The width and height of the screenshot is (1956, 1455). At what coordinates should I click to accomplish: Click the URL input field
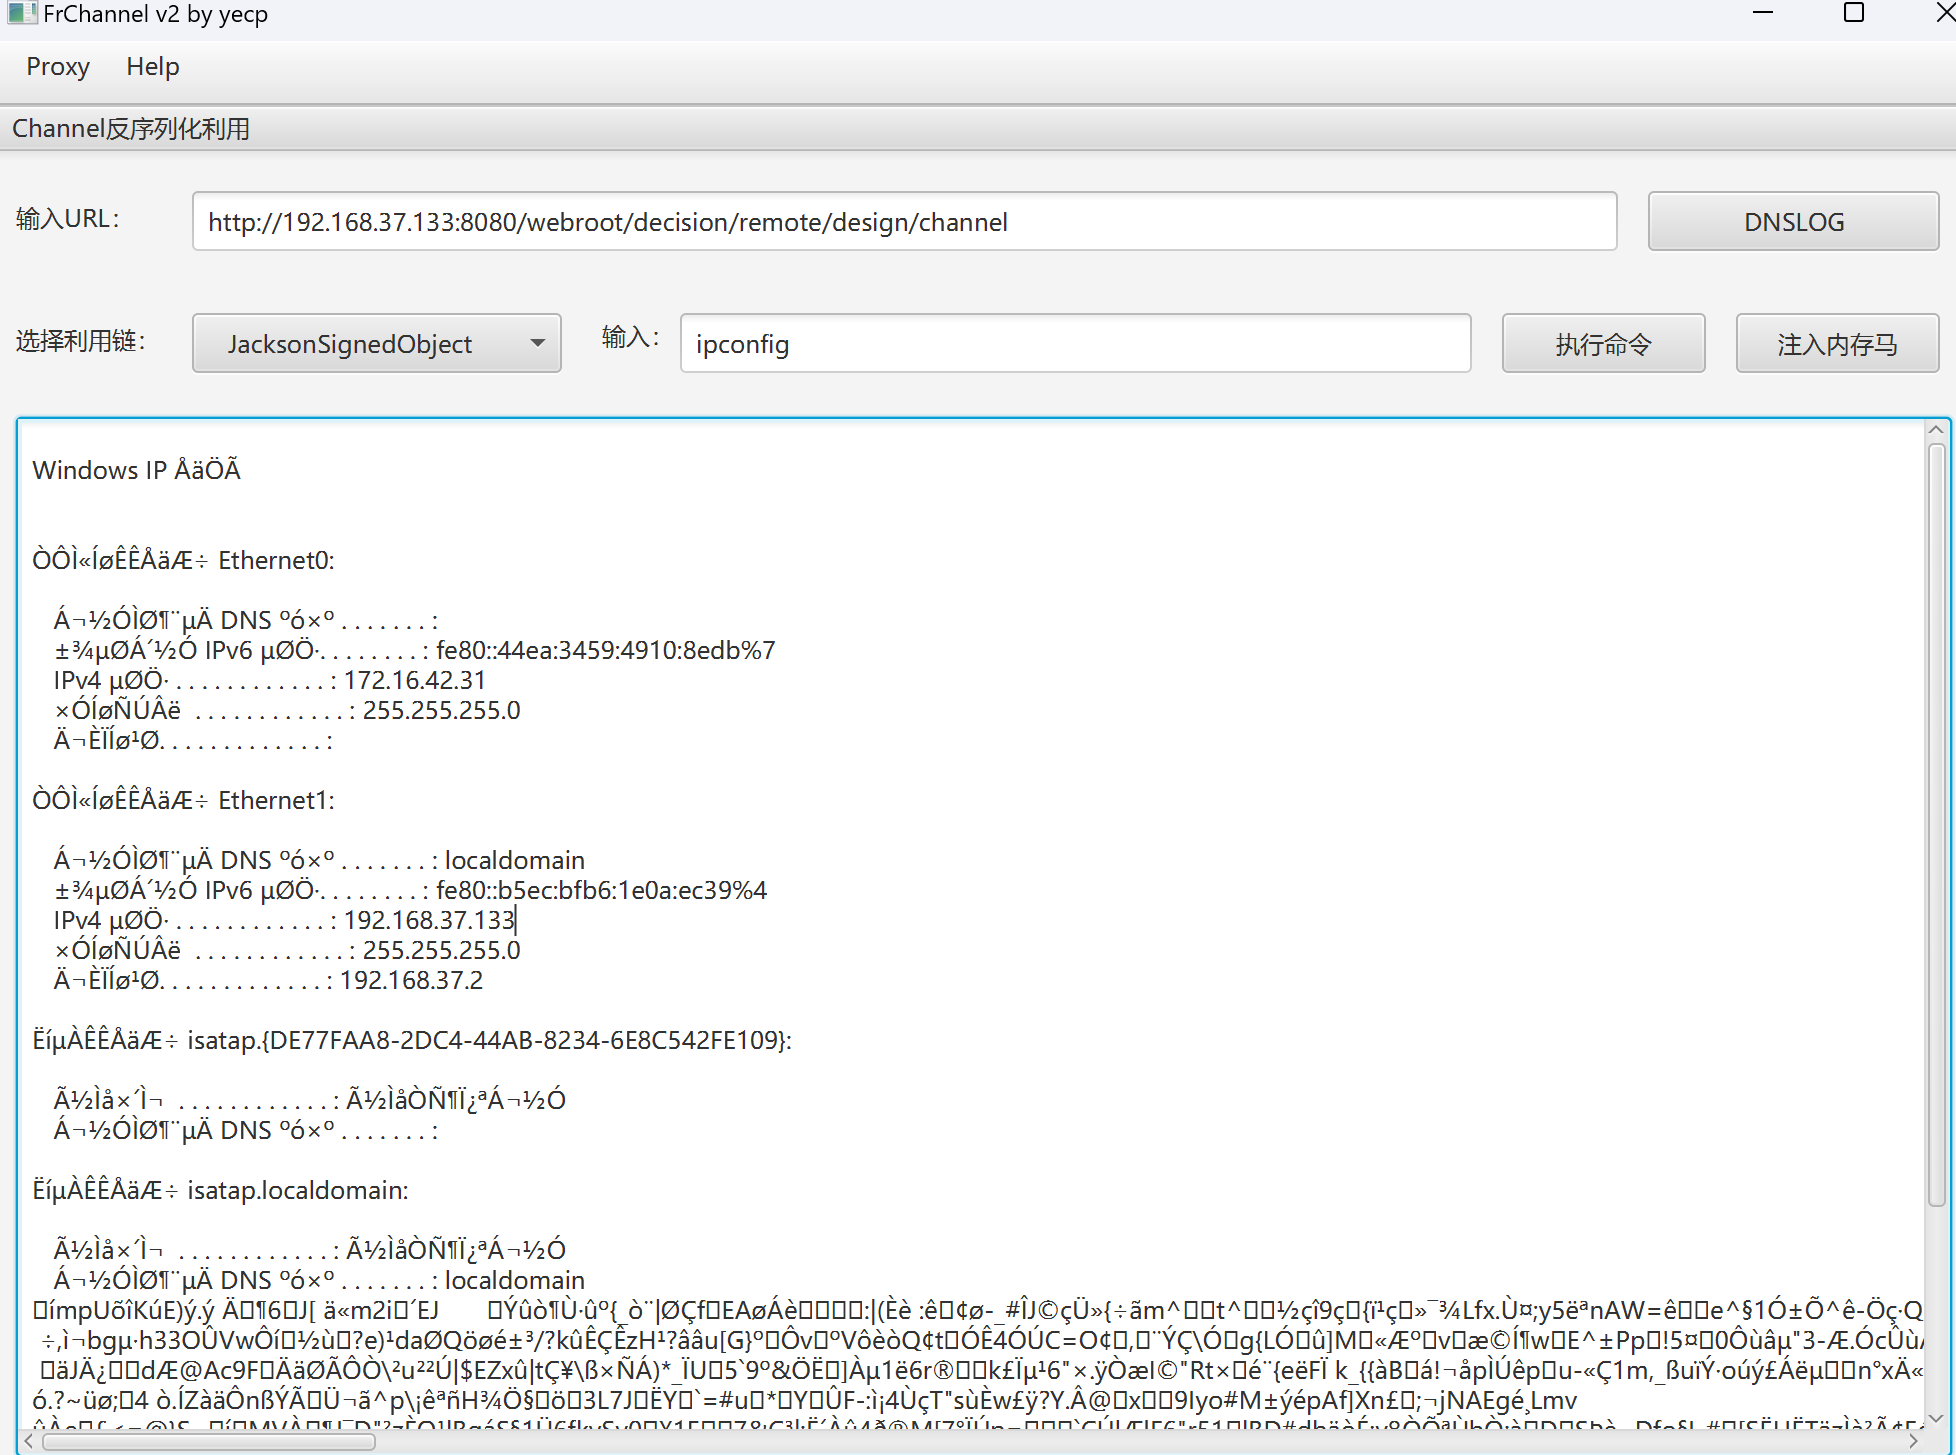point(904,222)
